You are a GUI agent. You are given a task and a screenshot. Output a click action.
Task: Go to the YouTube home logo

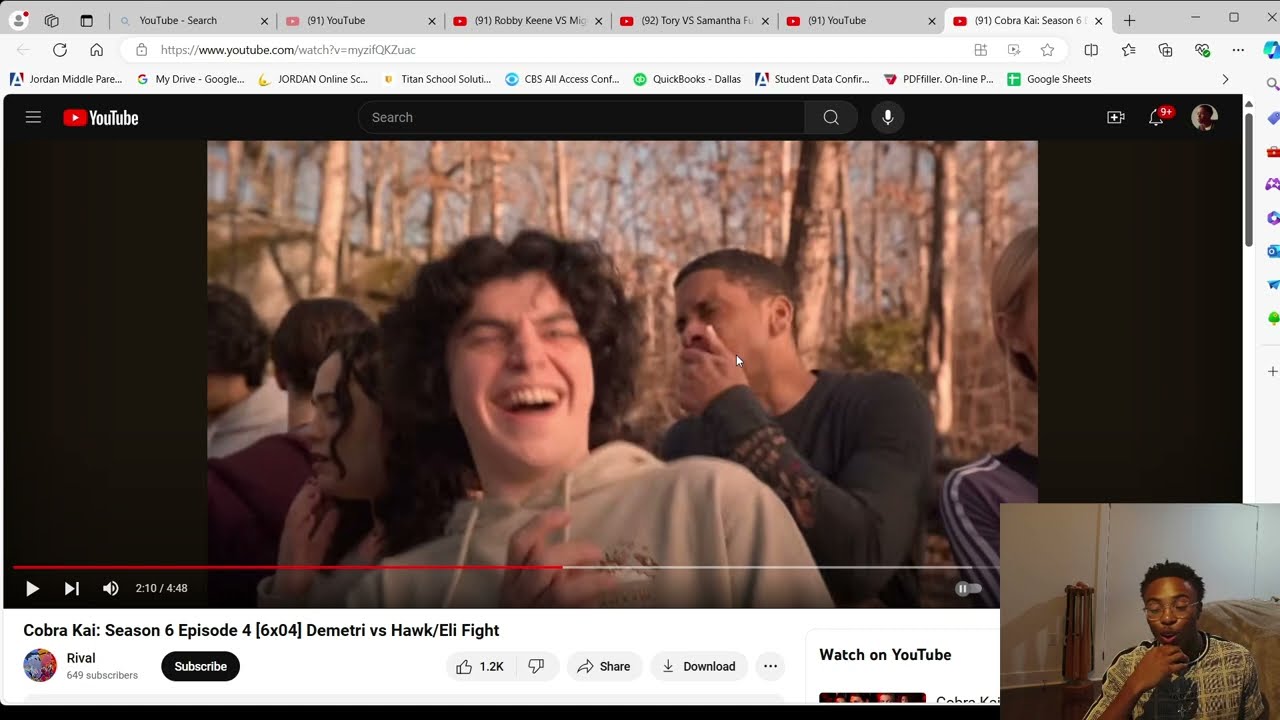click(101, 118)
